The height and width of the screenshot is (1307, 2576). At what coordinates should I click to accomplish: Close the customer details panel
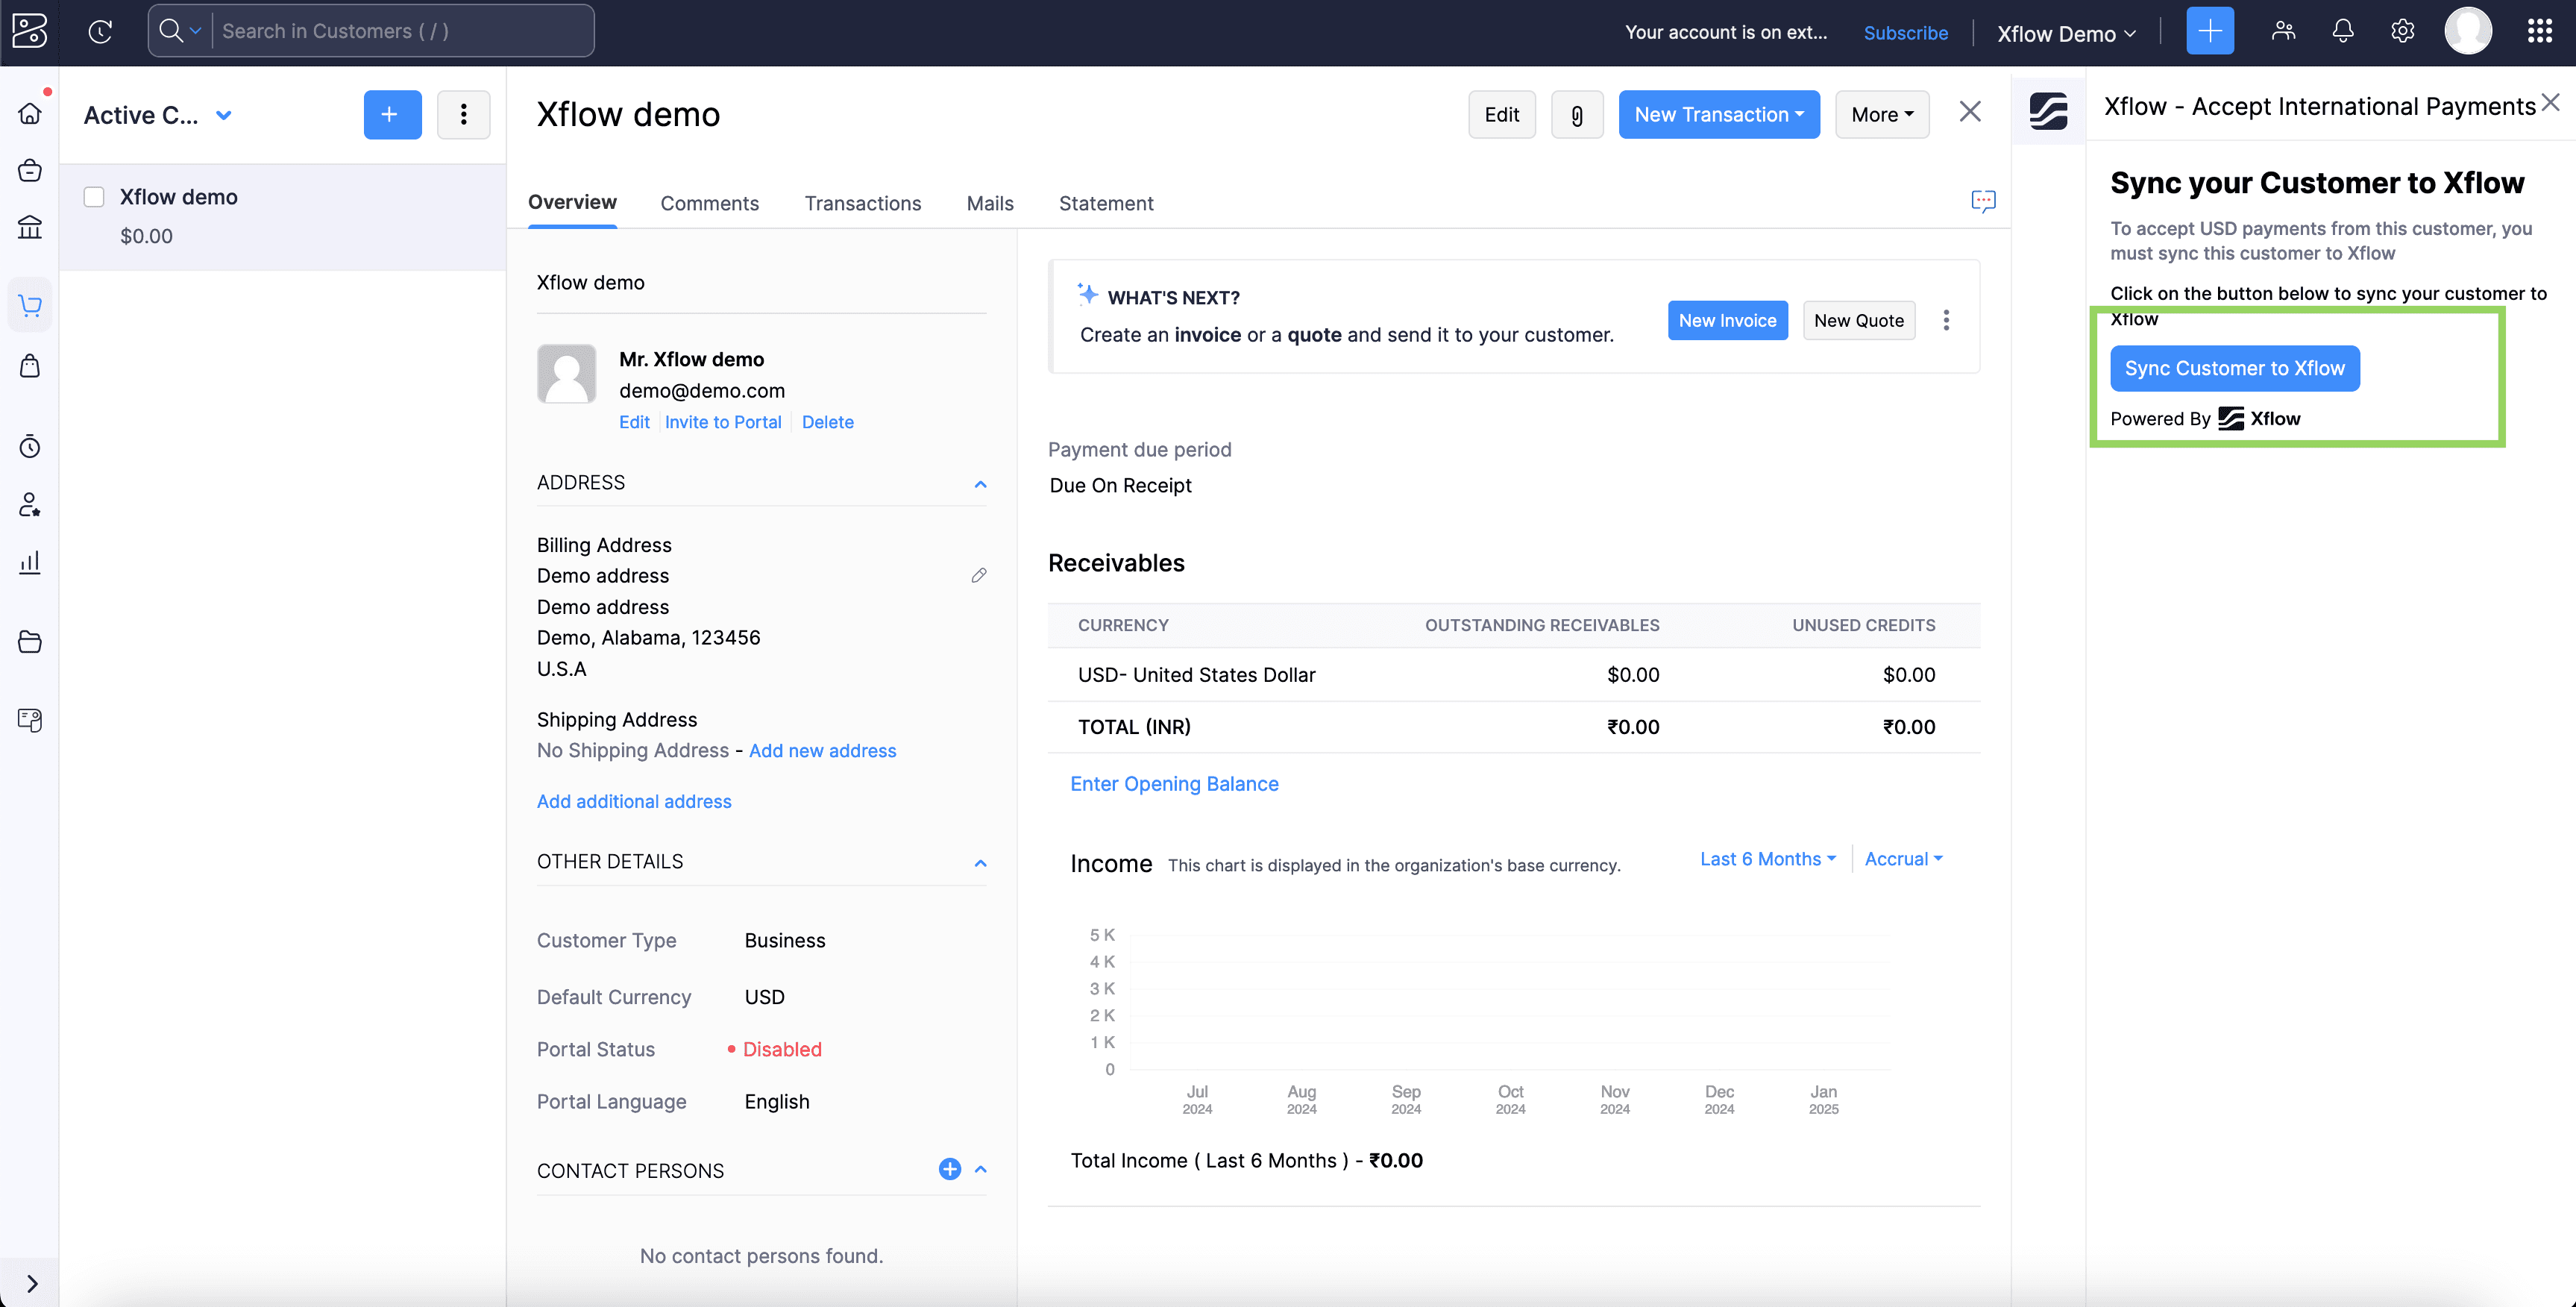tap(1970, 112)
